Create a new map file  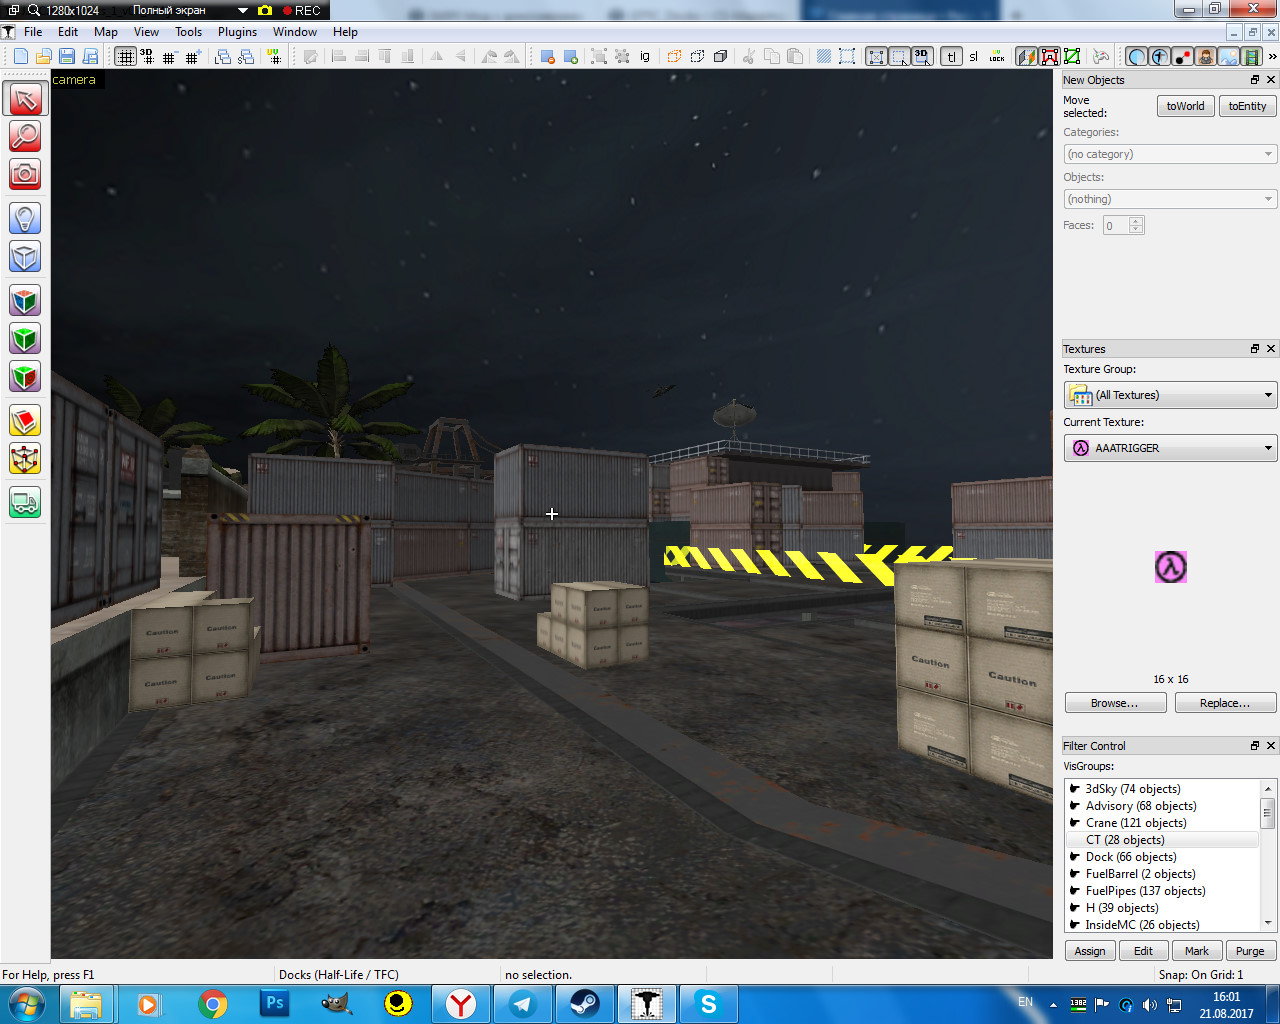coord(20,56)
